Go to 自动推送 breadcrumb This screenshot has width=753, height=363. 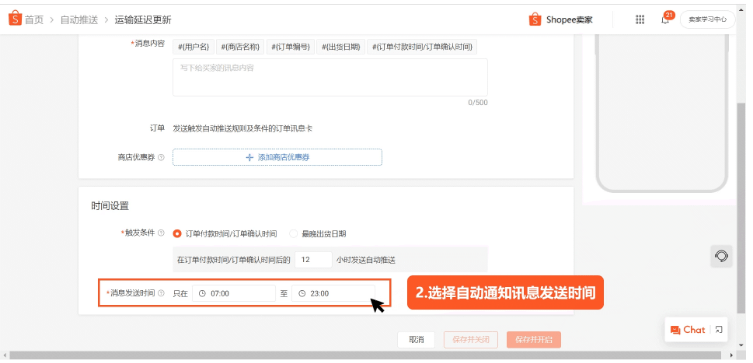(79, 20)
